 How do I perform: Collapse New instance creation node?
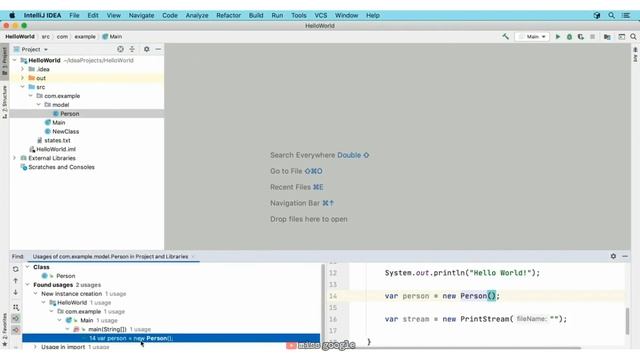(x=36, y=294)
